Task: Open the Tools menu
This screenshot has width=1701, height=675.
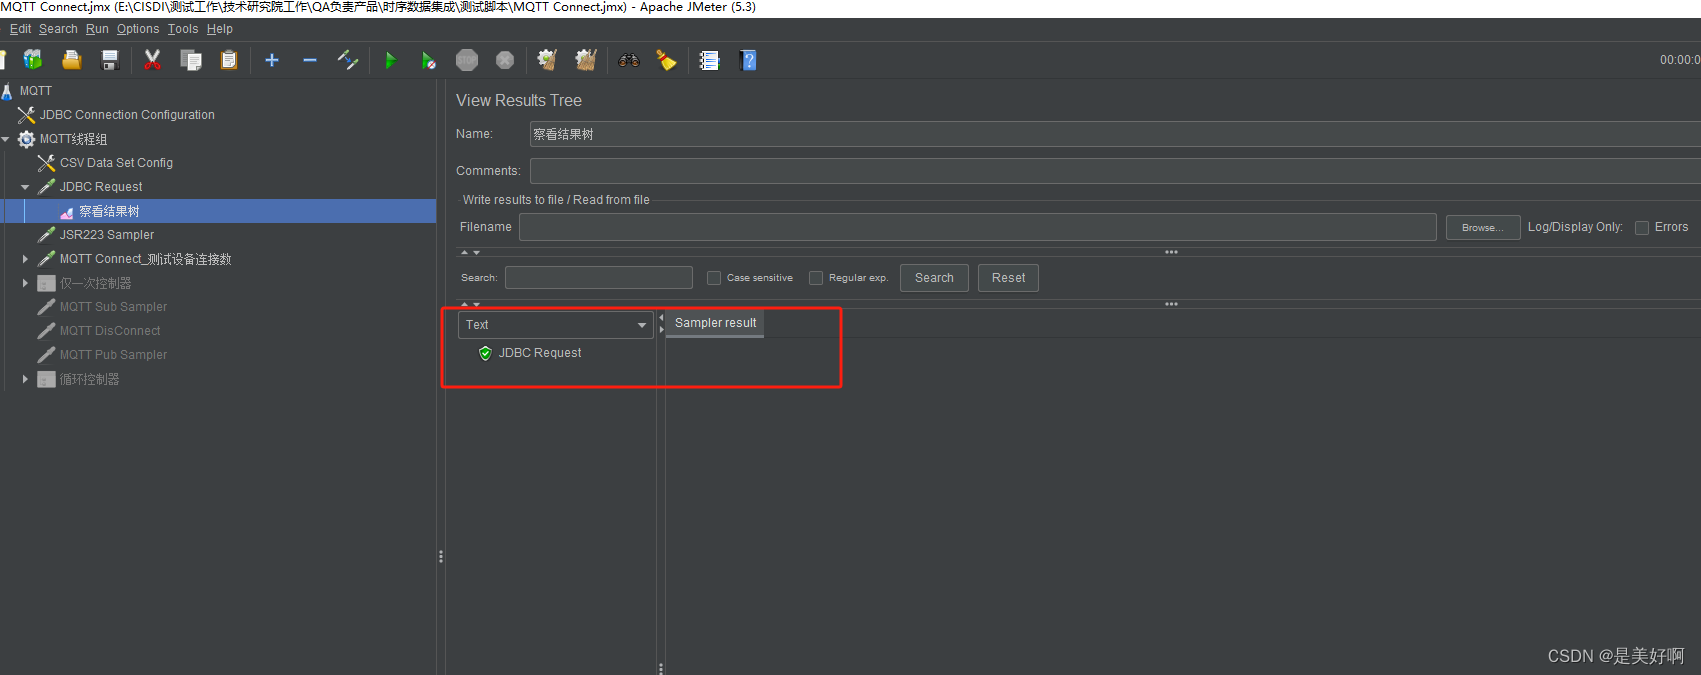Action: point(183,29)
